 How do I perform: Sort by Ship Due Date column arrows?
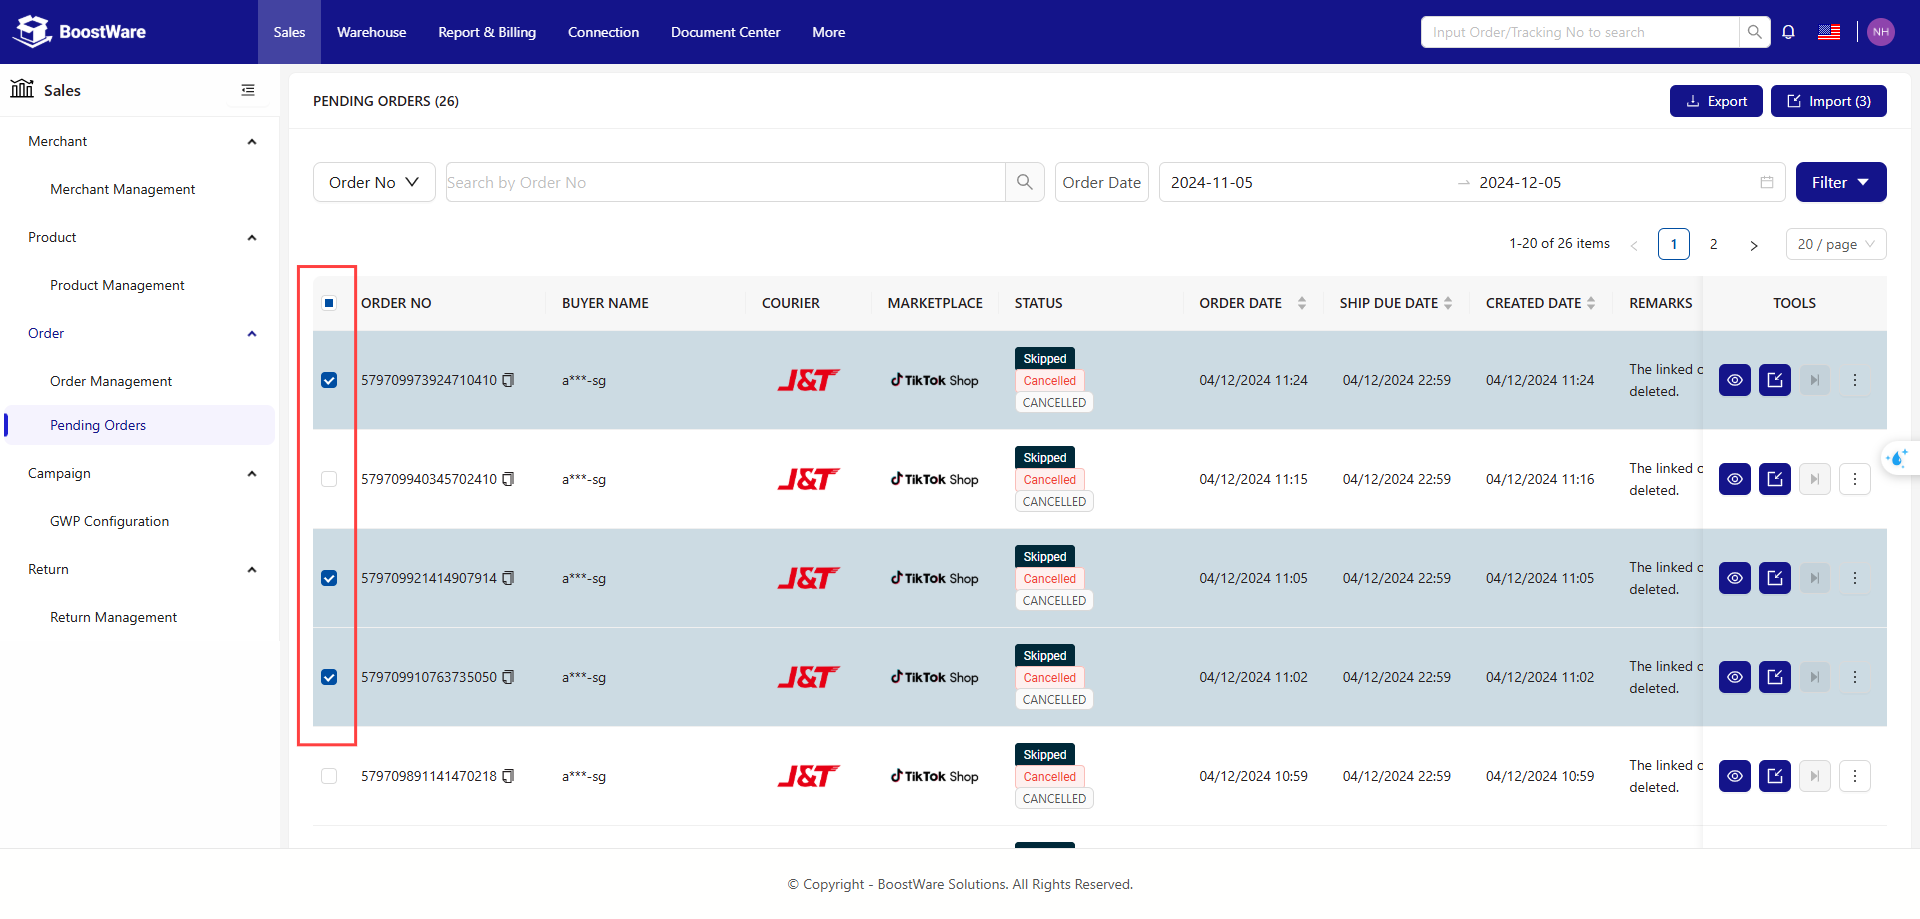(1448, 303)
